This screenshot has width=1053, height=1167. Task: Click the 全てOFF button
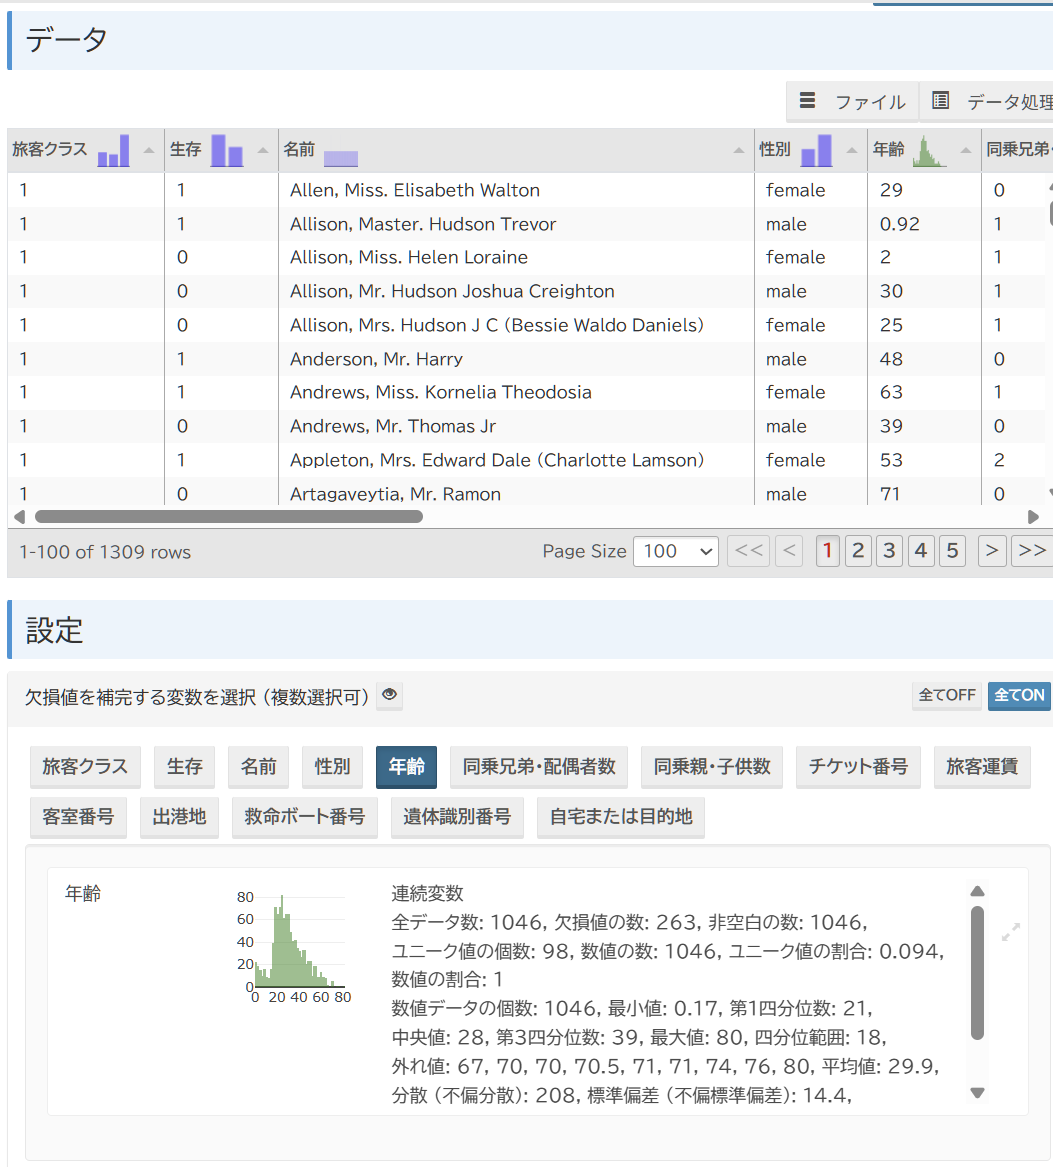click(946, 695)
